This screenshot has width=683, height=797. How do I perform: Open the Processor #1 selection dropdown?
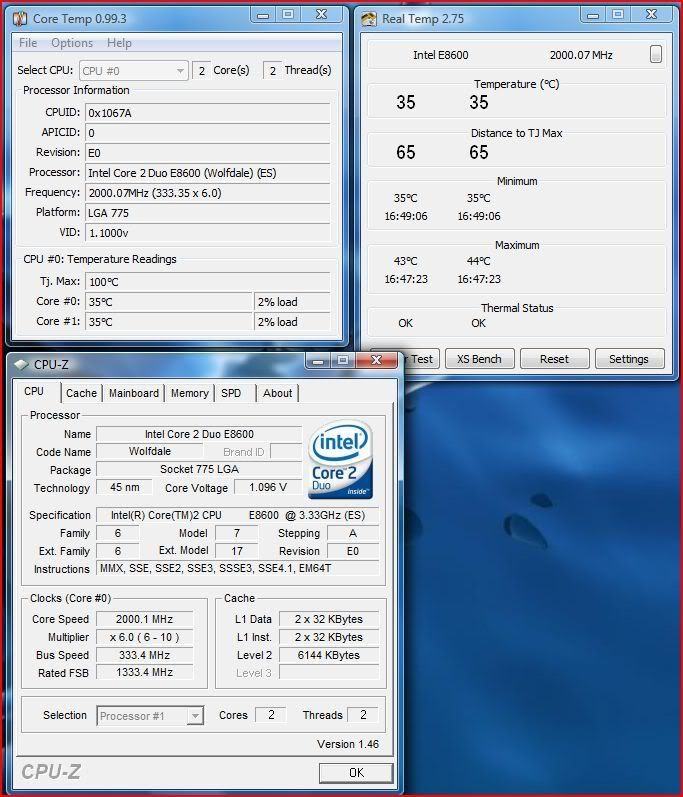pyautogui.click(x=150, y=716)
